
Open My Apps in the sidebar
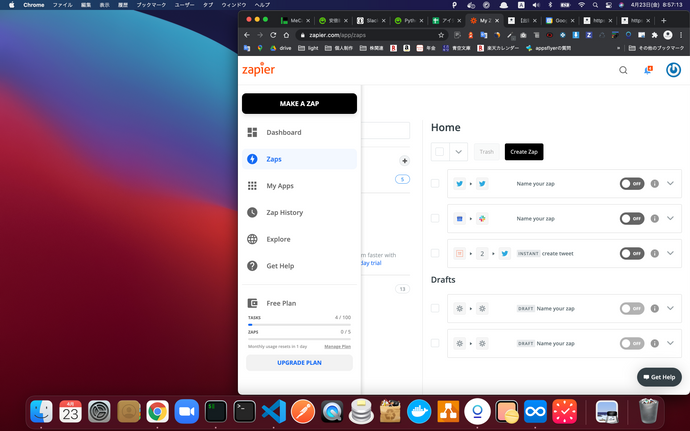click(x=299, y=186)
